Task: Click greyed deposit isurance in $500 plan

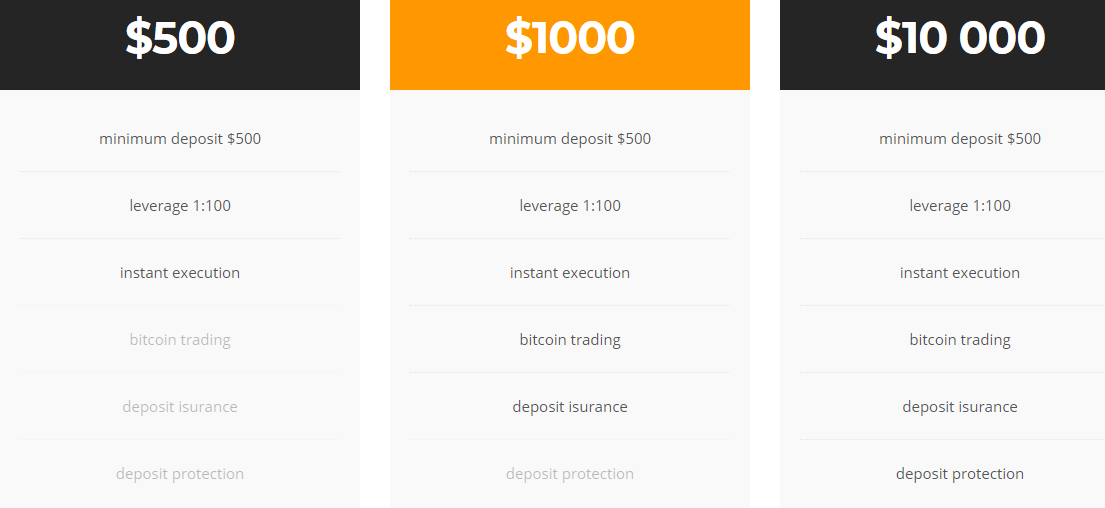Action: pos(180,407)
